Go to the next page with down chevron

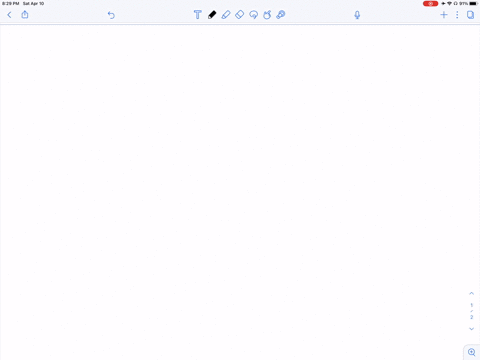coord(471,329)
